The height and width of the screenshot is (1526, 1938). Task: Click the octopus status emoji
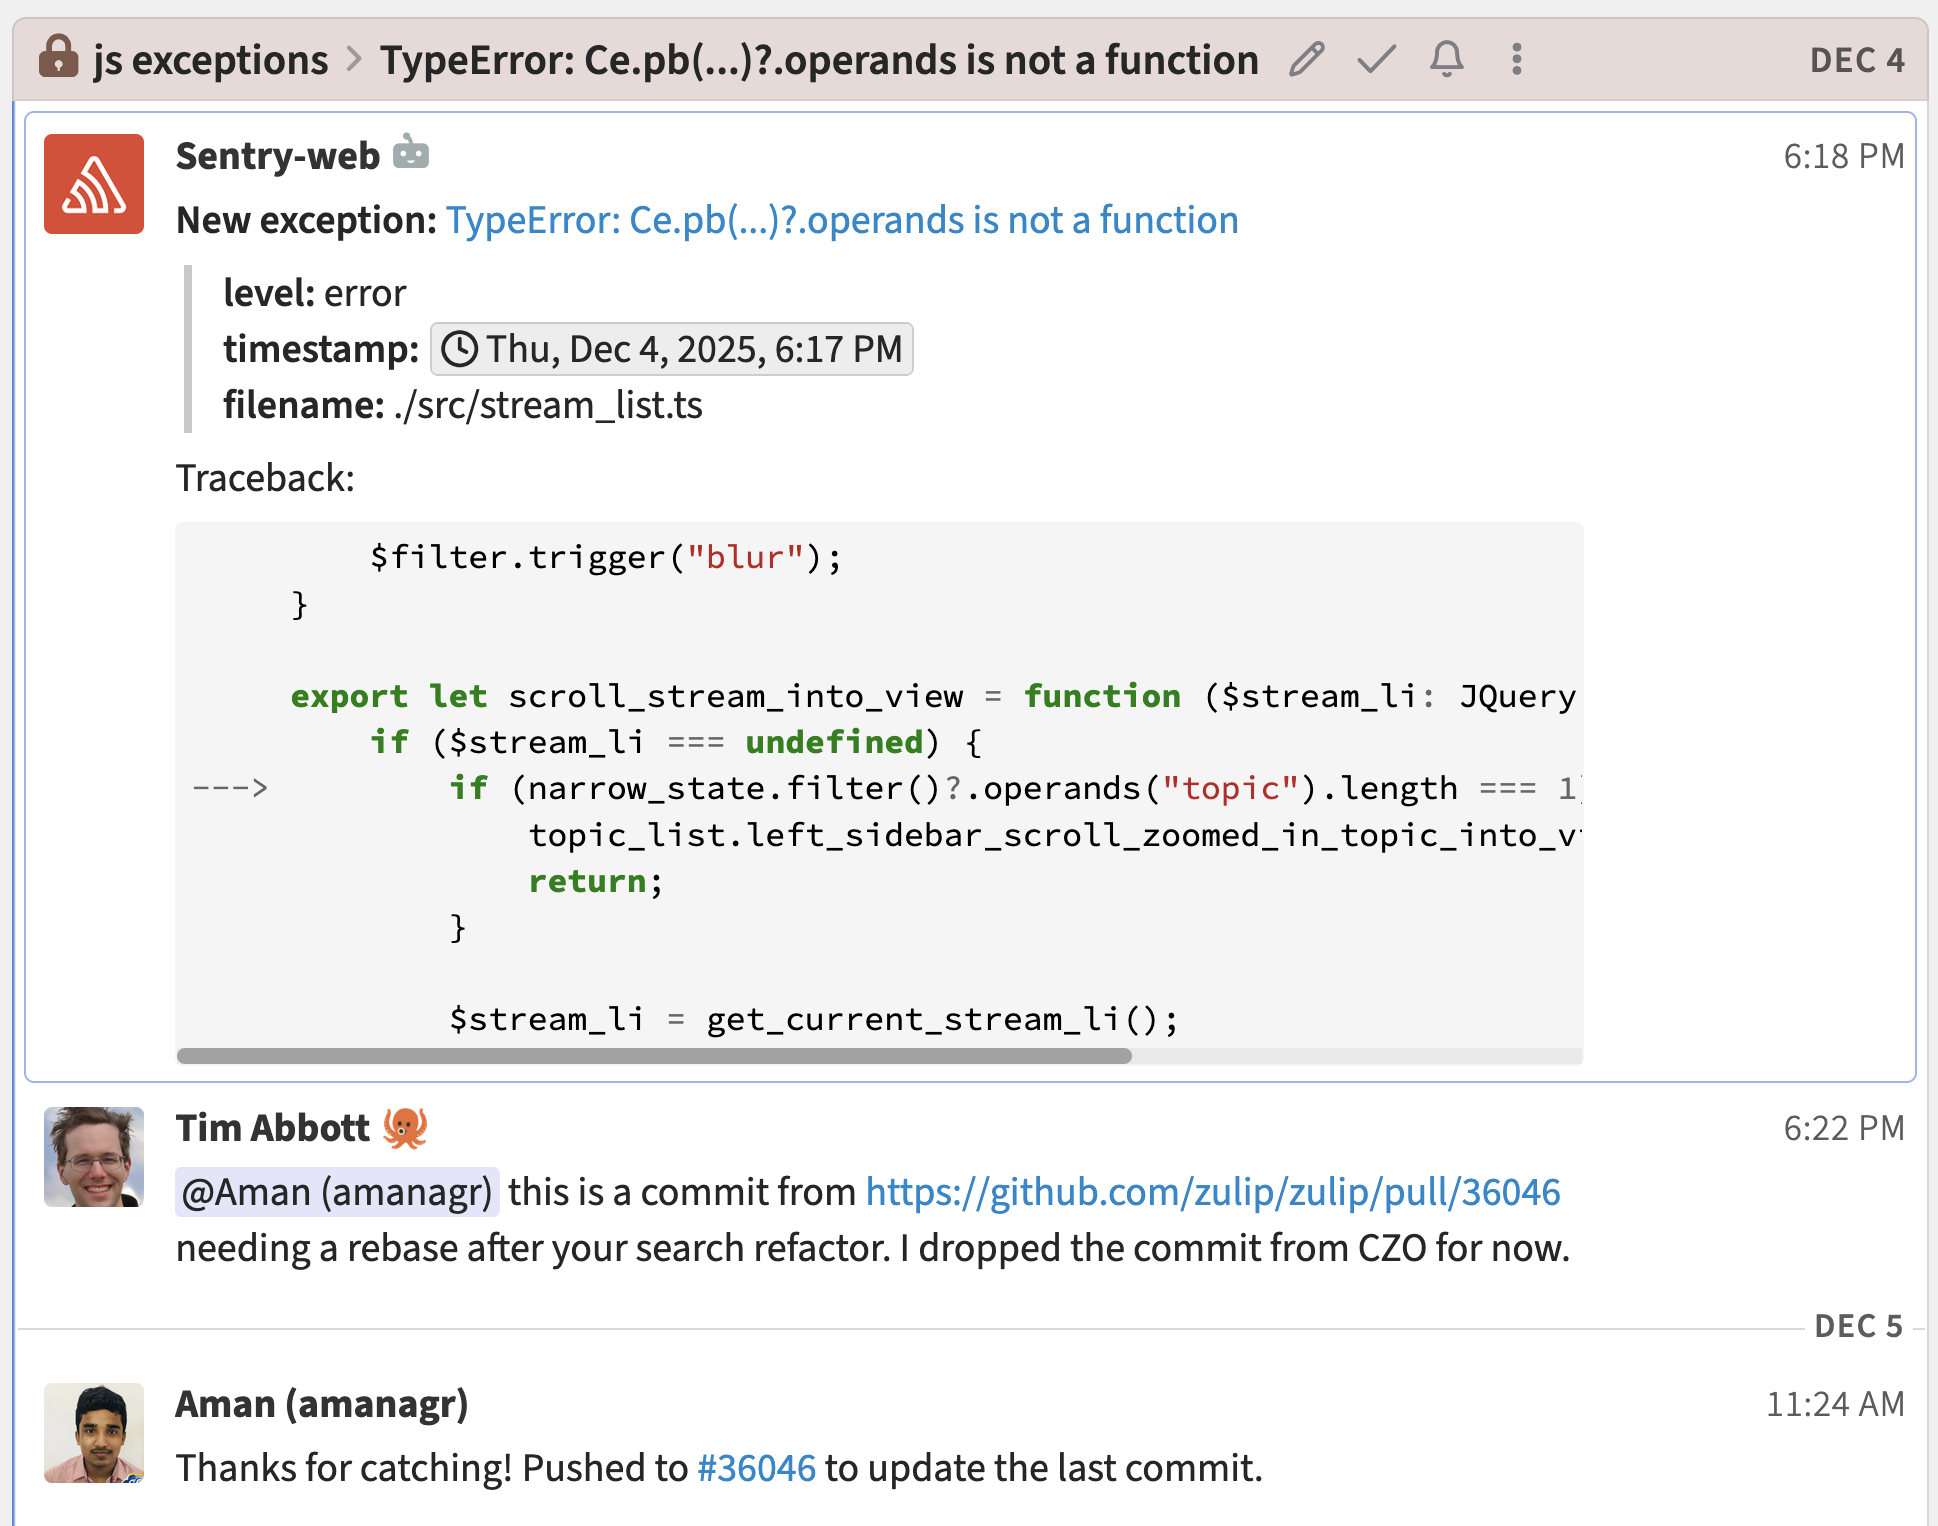(405, 1128)
